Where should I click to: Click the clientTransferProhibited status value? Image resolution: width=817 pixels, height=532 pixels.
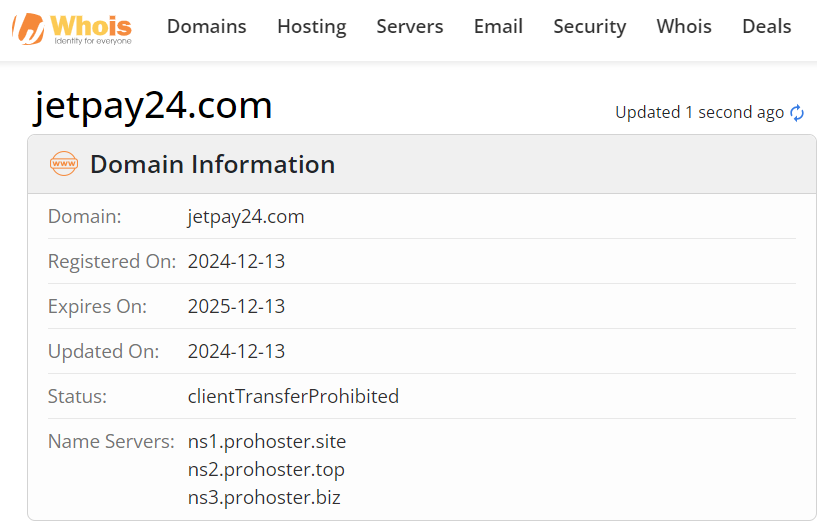pyautogui.click(x=293, y=397)
